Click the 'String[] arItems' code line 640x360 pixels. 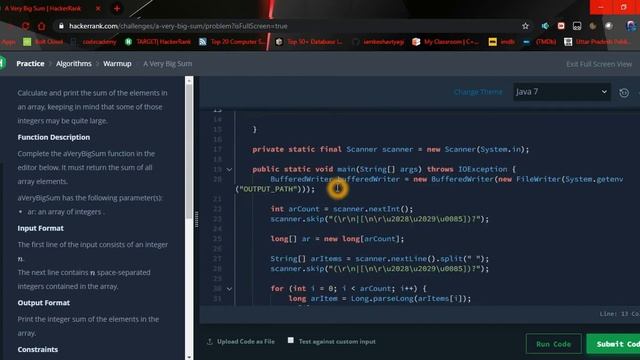point(380,259)
